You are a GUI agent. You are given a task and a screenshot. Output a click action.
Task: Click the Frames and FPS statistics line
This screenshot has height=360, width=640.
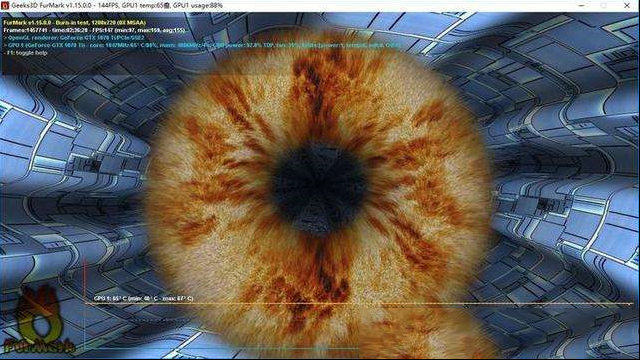pos(94,30)
